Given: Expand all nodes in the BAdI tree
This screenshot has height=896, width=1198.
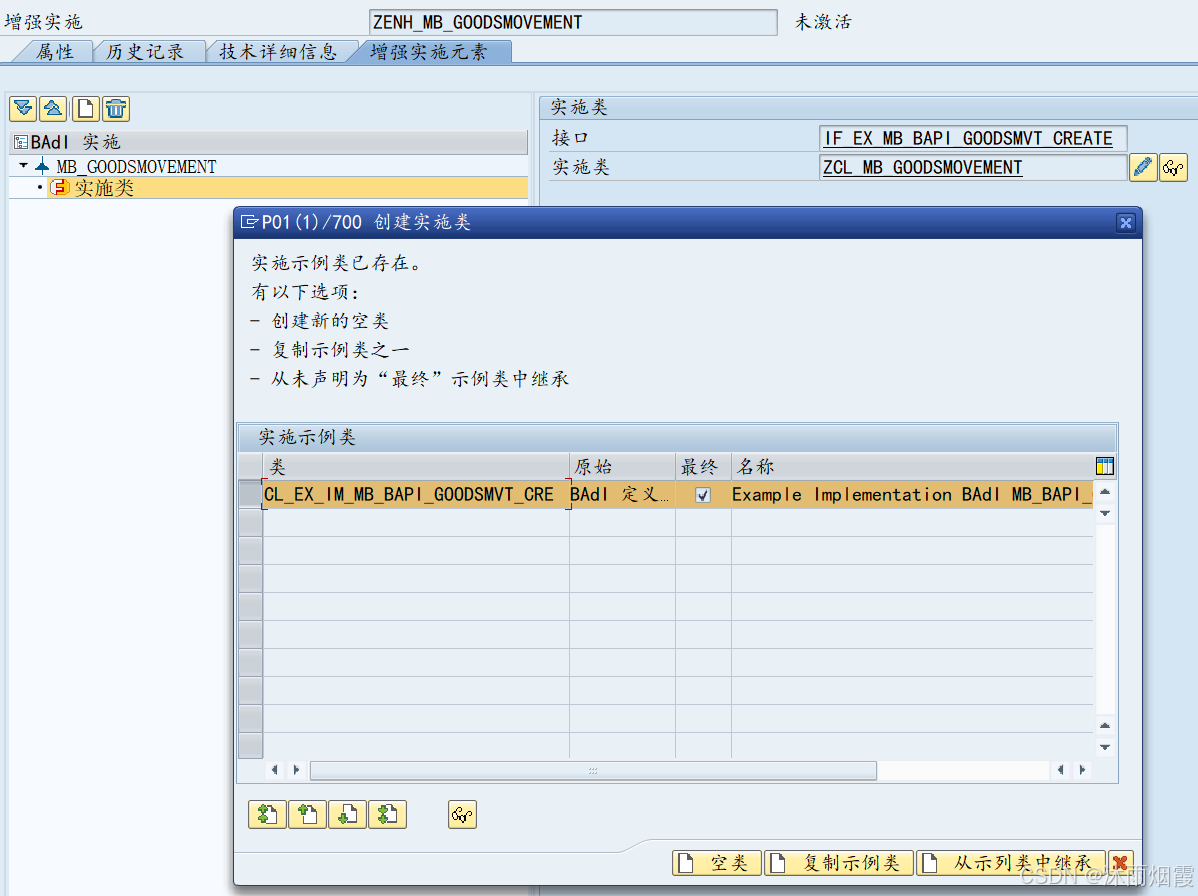Looking at the screenshot, I should [23, 108].
